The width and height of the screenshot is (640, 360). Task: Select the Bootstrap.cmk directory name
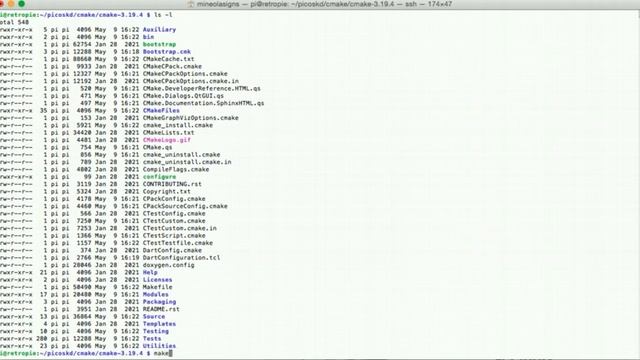[167, 51]
